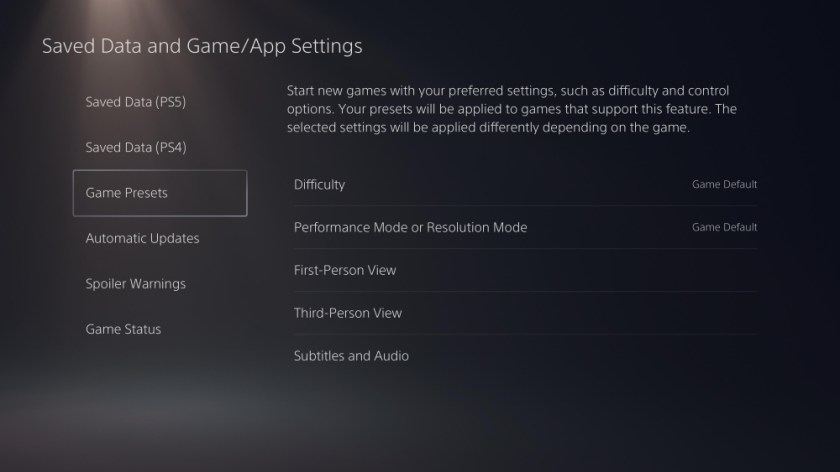Open Subtitles and Audio presets
Image resolution: width=840 pixels, height=472 pixels.
pyautogui.click(x=525, y=356)
